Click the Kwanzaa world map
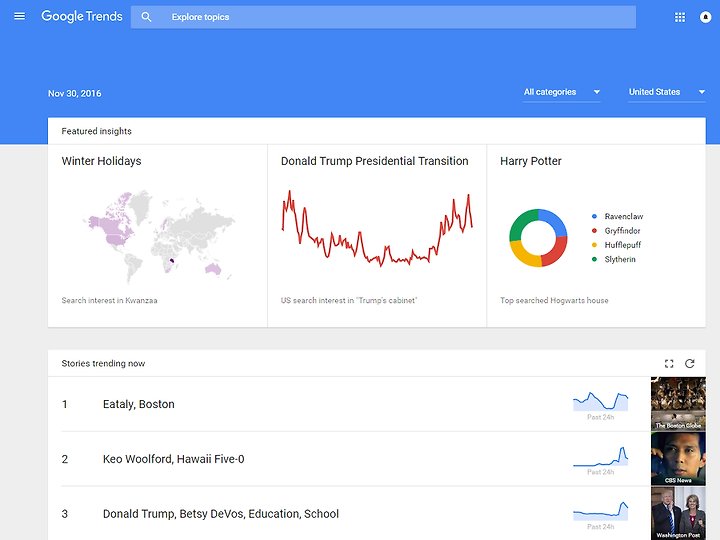720x540 pixels. [159, 236]
